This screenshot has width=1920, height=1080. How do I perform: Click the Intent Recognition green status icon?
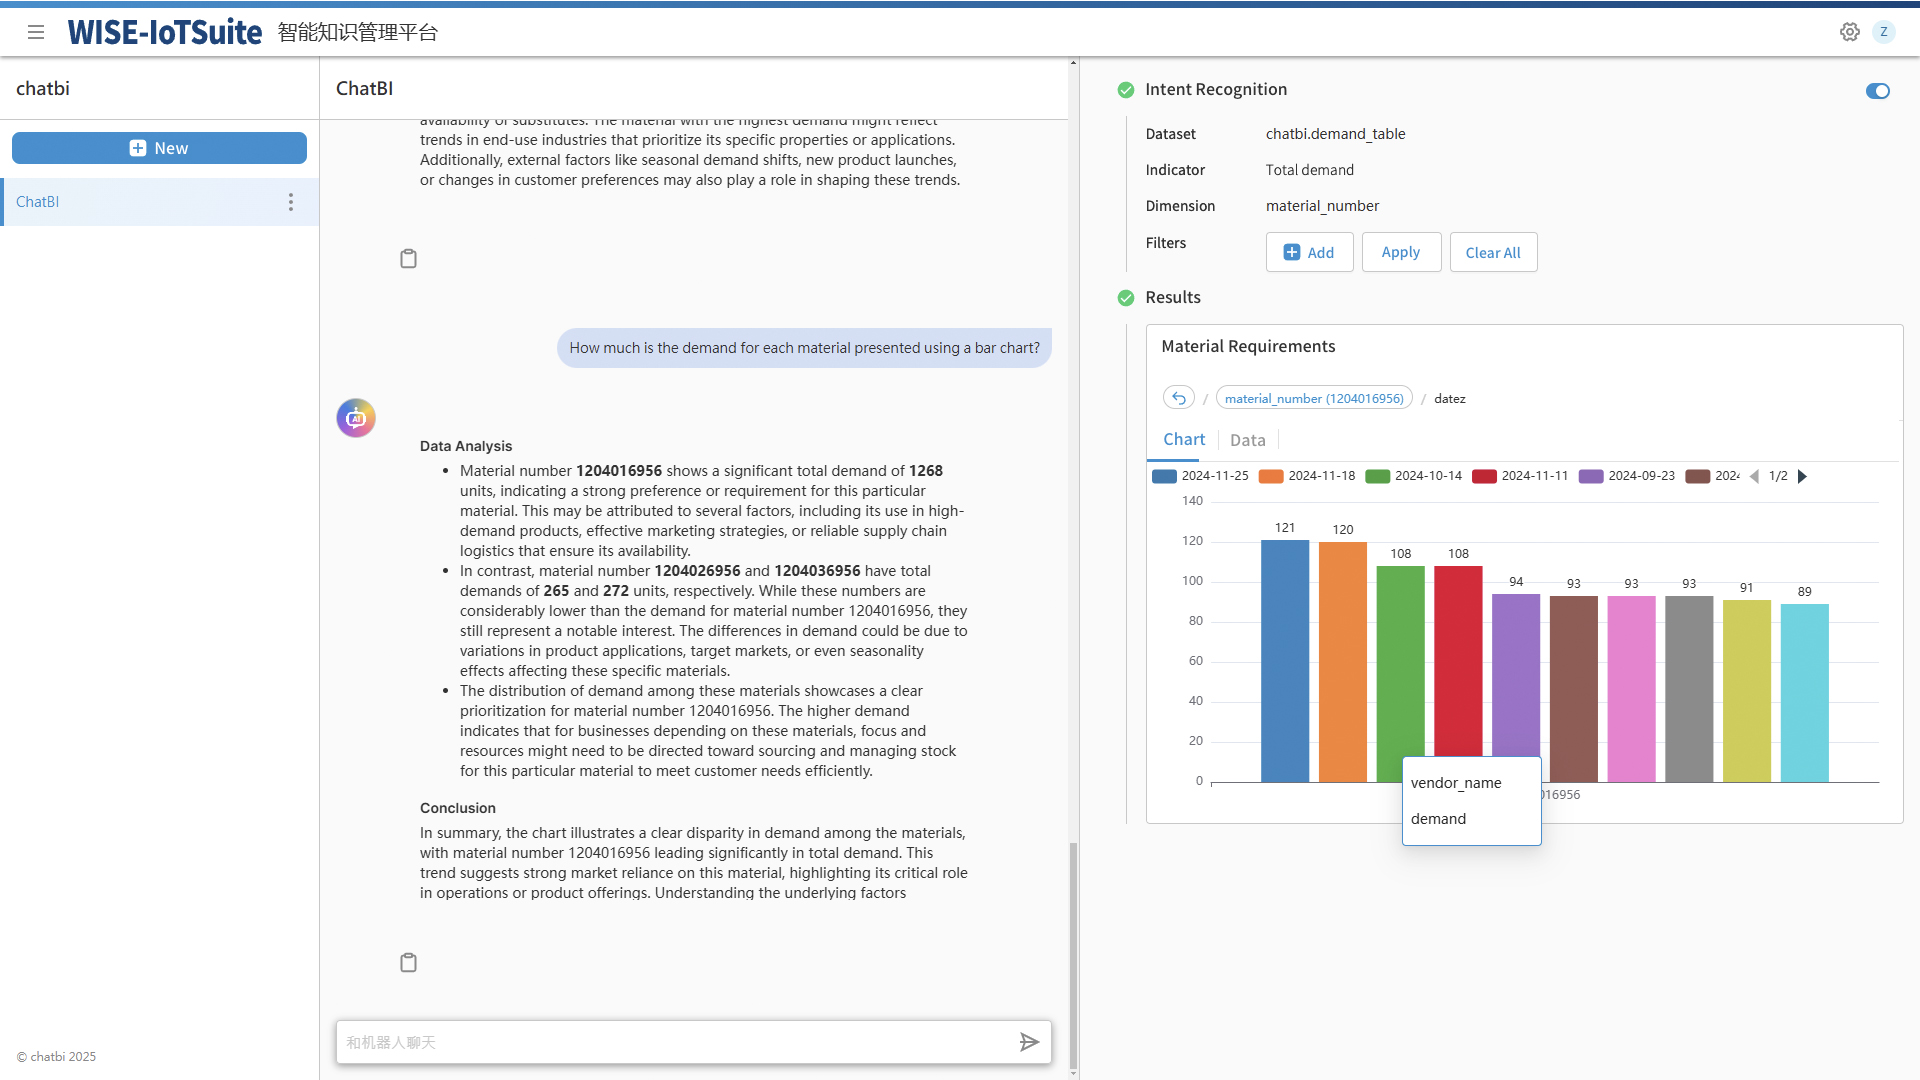pyautogui.click(x=1125, y=90)
